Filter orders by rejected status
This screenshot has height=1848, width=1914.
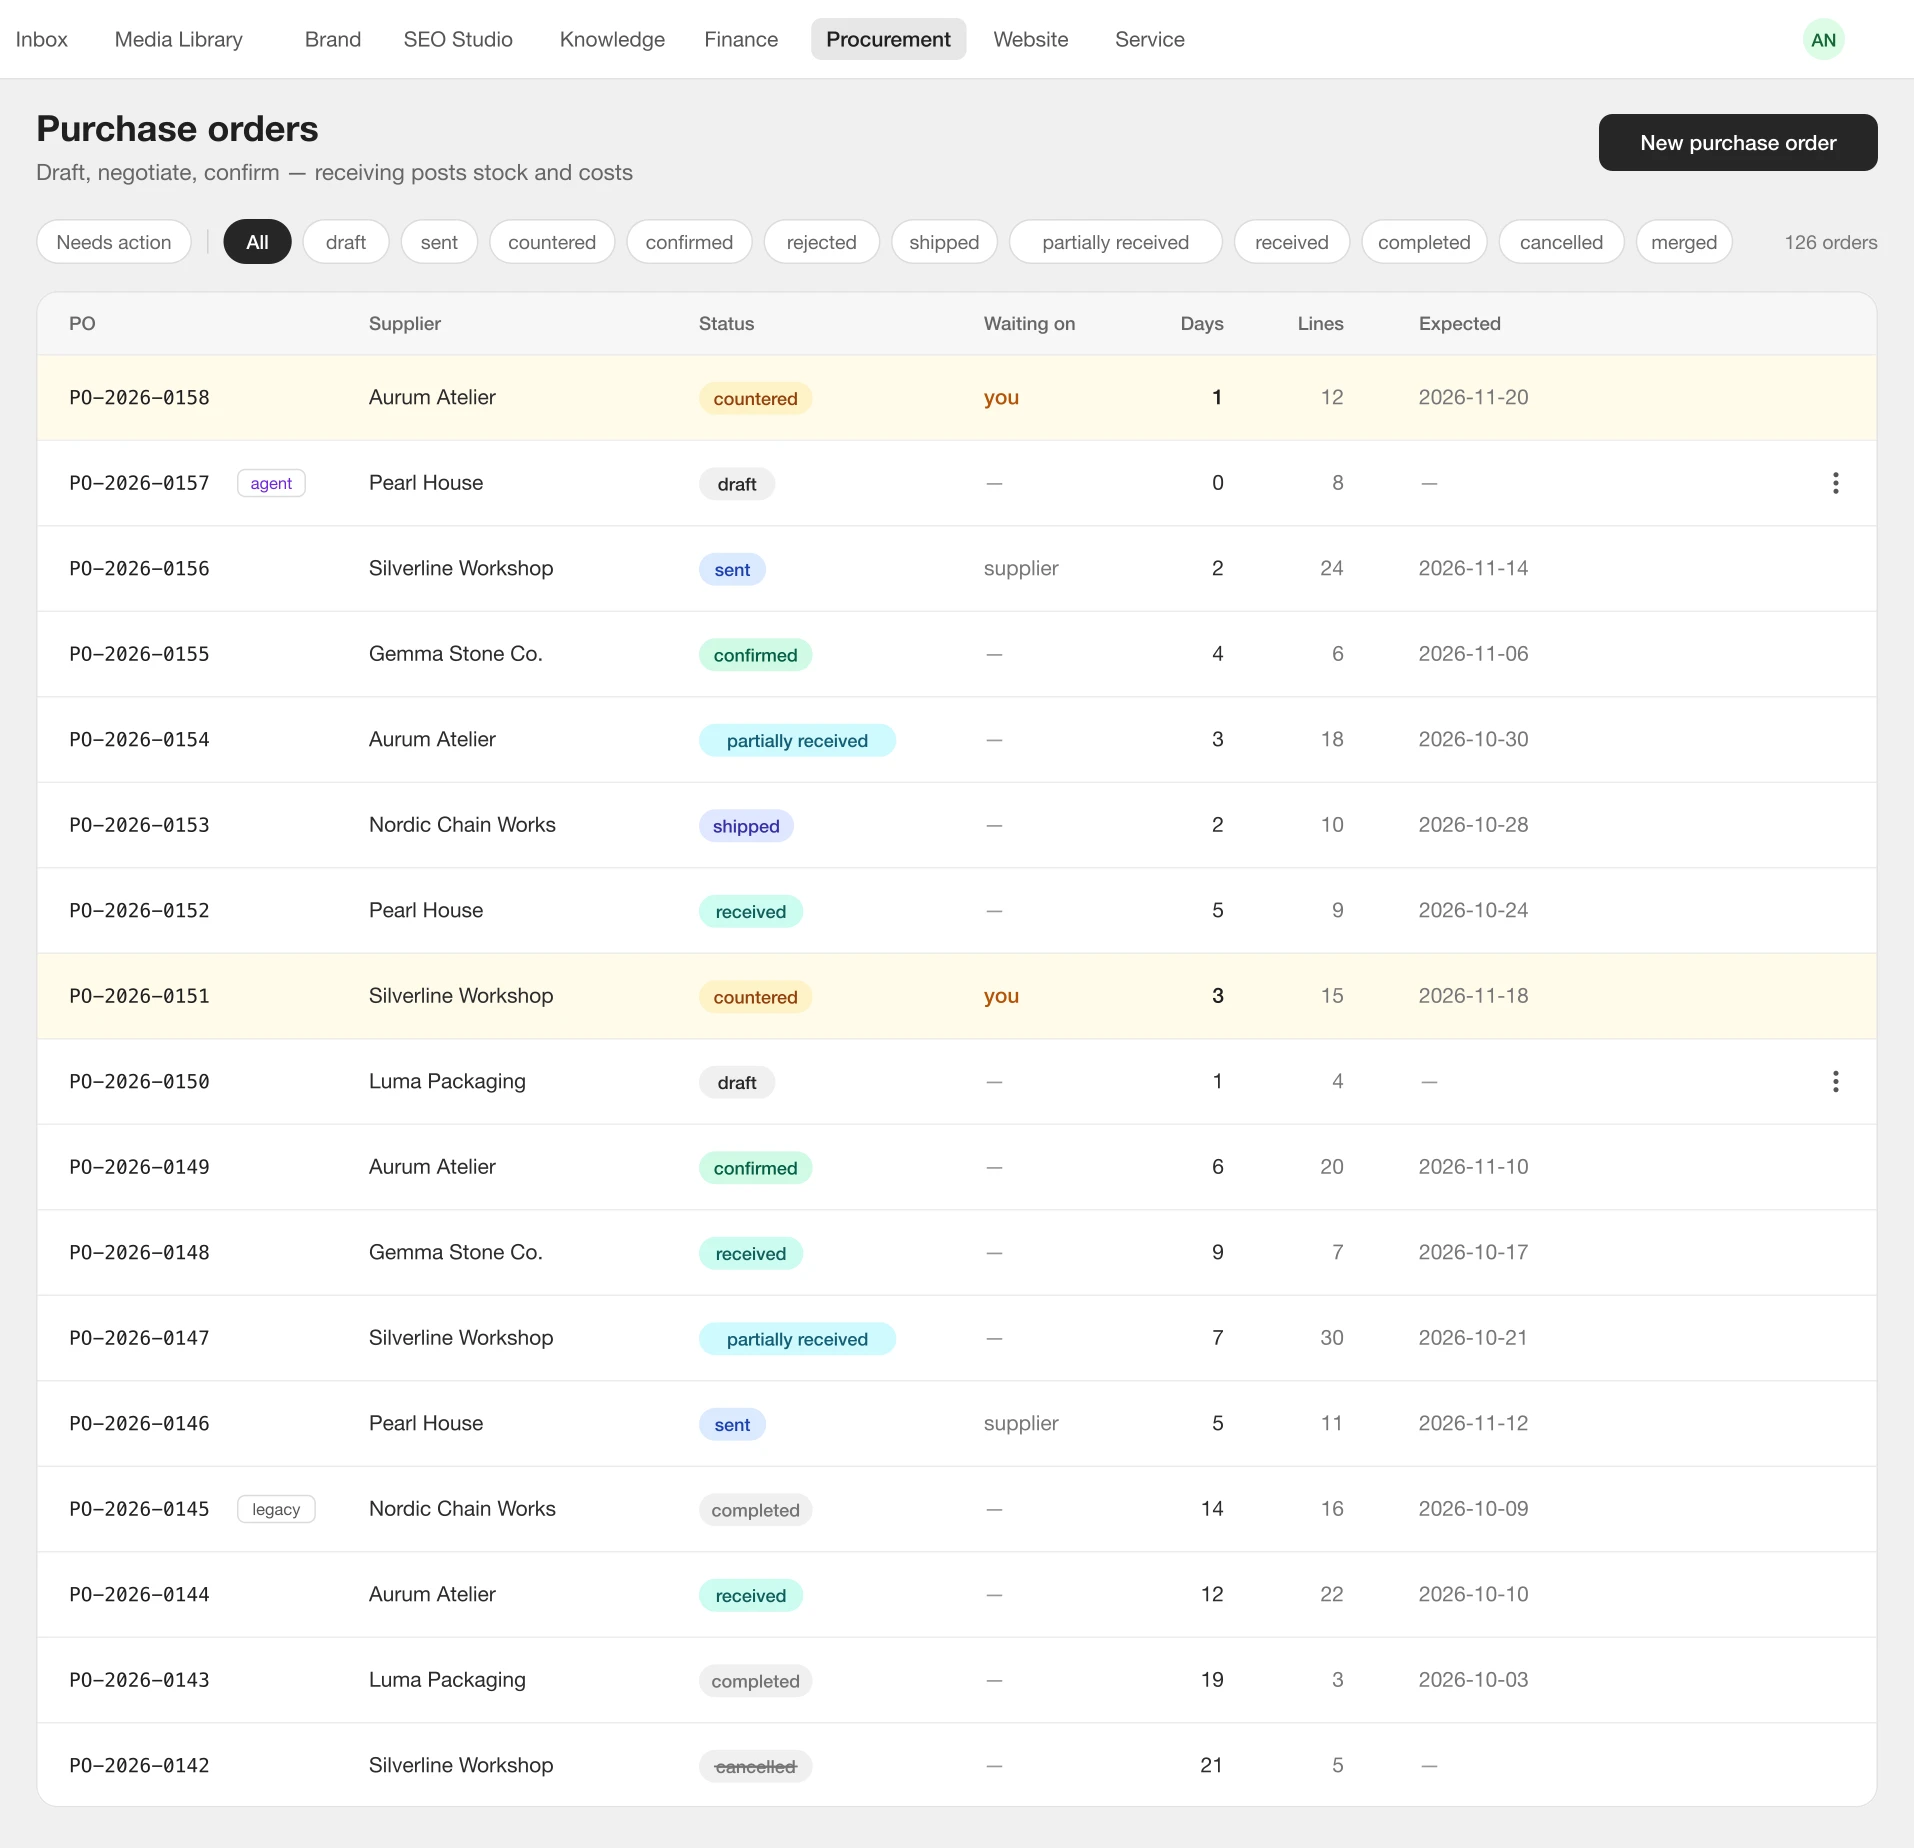(822, 242)
